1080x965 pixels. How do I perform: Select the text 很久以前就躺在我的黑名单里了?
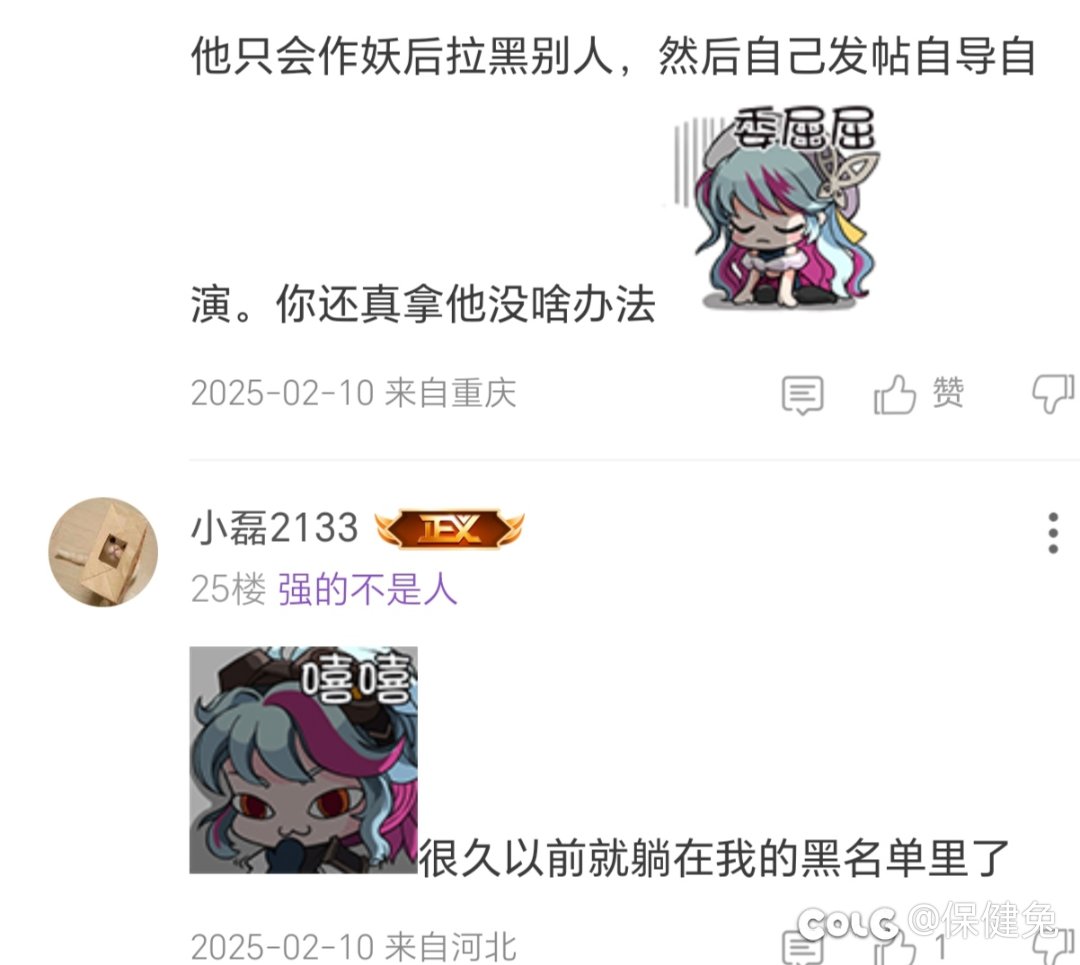[714, 858]
